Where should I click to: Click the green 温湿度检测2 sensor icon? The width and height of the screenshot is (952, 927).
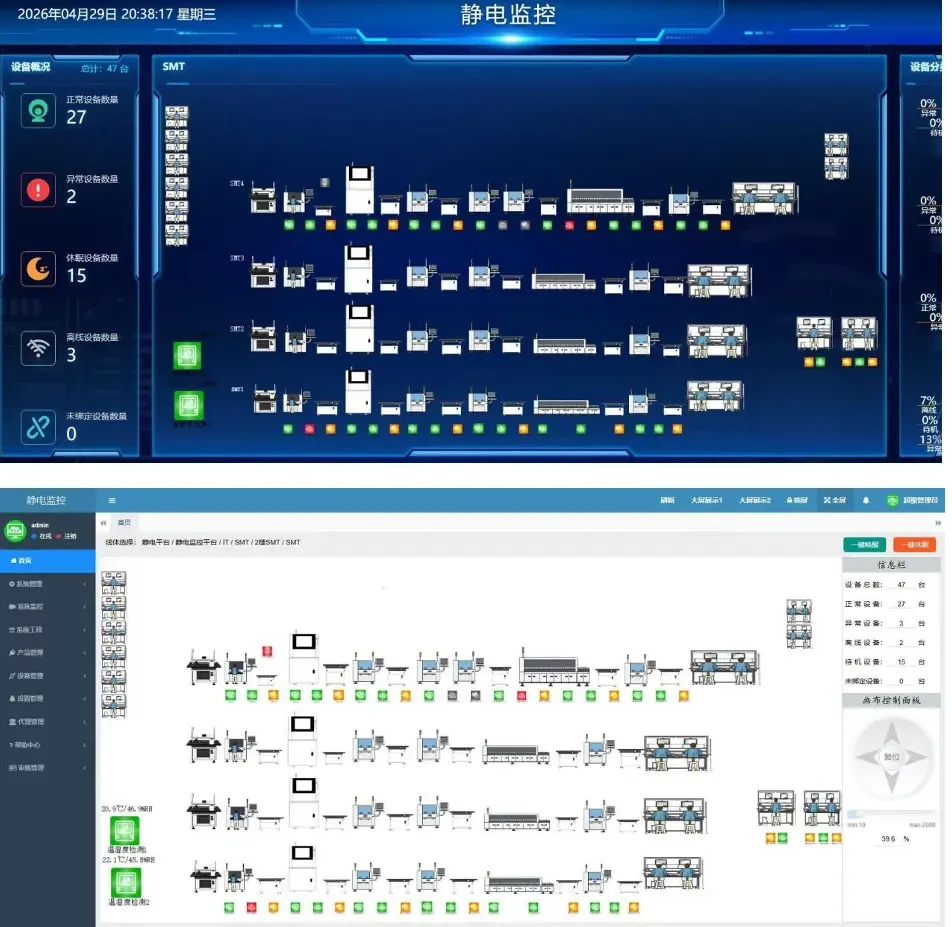(126, 882)
